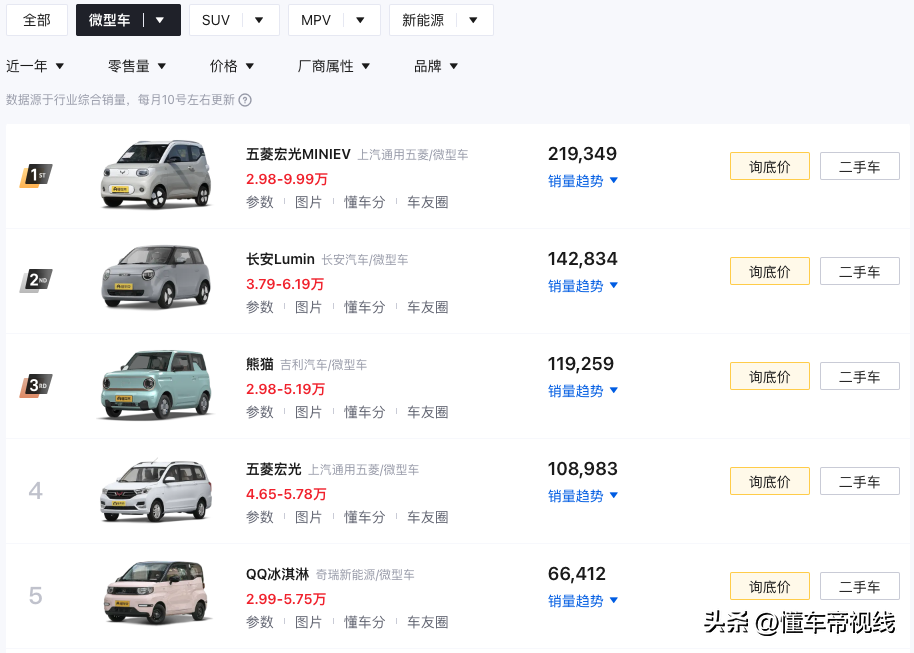Click the 2nd place rank badge
Image resolution: width=914 pixels, height=653 pixels.
click(x=36, y=281)
